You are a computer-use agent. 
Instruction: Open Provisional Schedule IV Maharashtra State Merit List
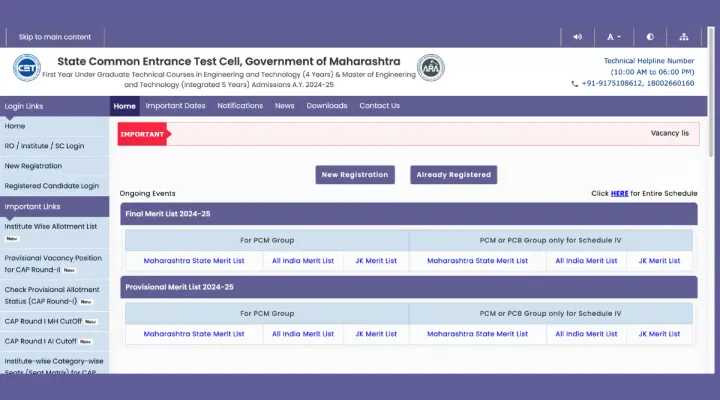478,334
